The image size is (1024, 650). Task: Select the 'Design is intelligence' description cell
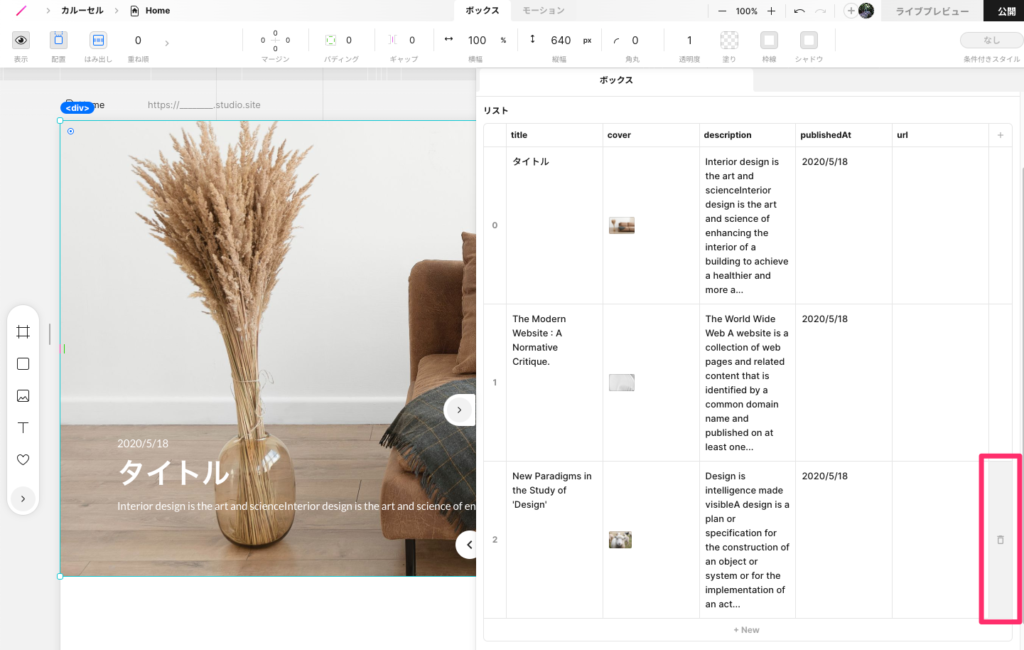click(747, 540)
